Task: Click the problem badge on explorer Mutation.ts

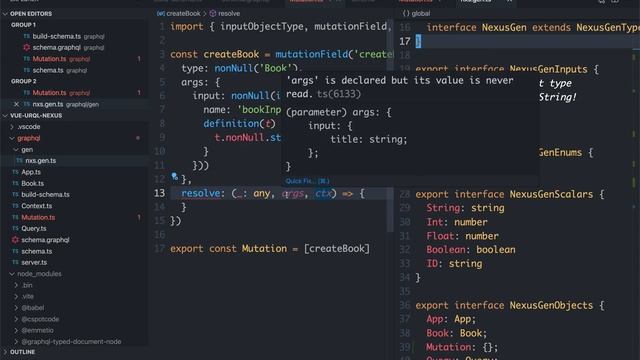Action: click(x=139, y=218)
